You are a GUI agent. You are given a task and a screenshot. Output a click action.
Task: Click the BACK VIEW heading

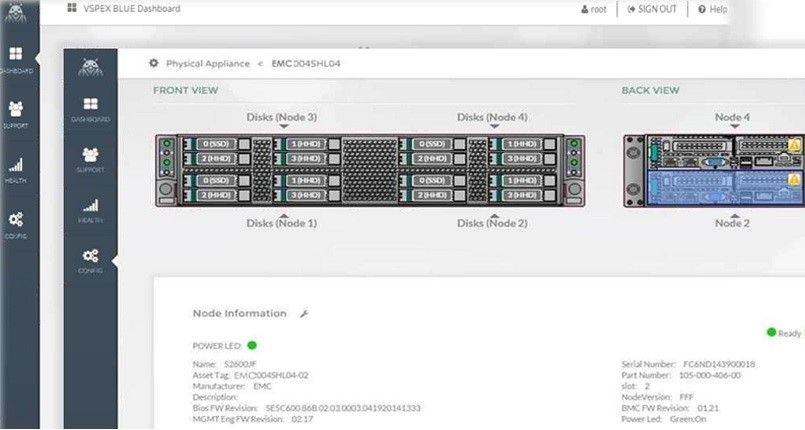click(x=650, y=90)
